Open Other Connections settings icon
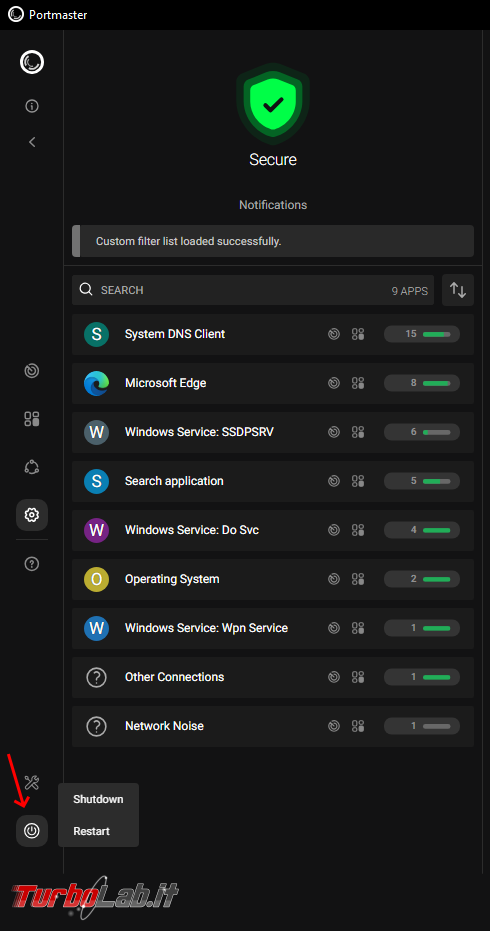490x931 pixels. pyautogui.click(x=358, y=677)
